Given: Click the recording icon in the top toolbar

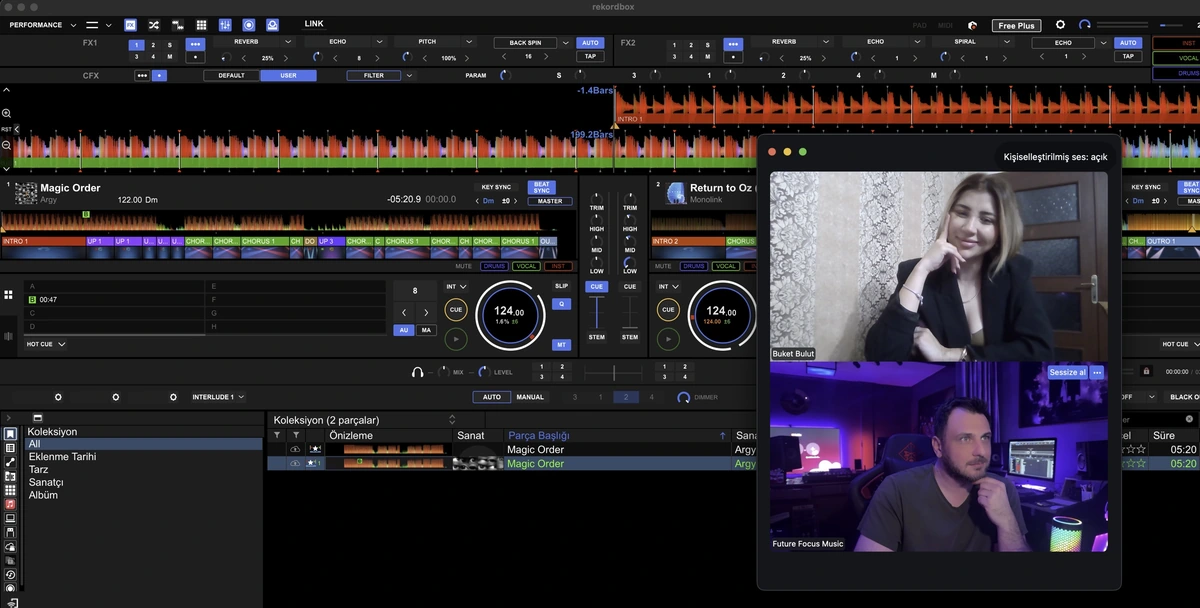Looking at the screenshot, I should coord(249,25).
